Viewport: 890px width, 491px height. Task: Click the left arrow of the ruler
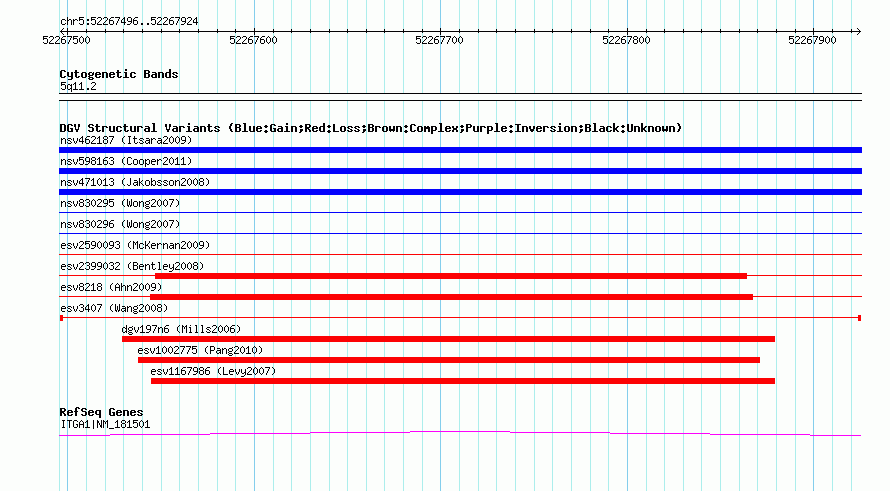tap(62, 31)
